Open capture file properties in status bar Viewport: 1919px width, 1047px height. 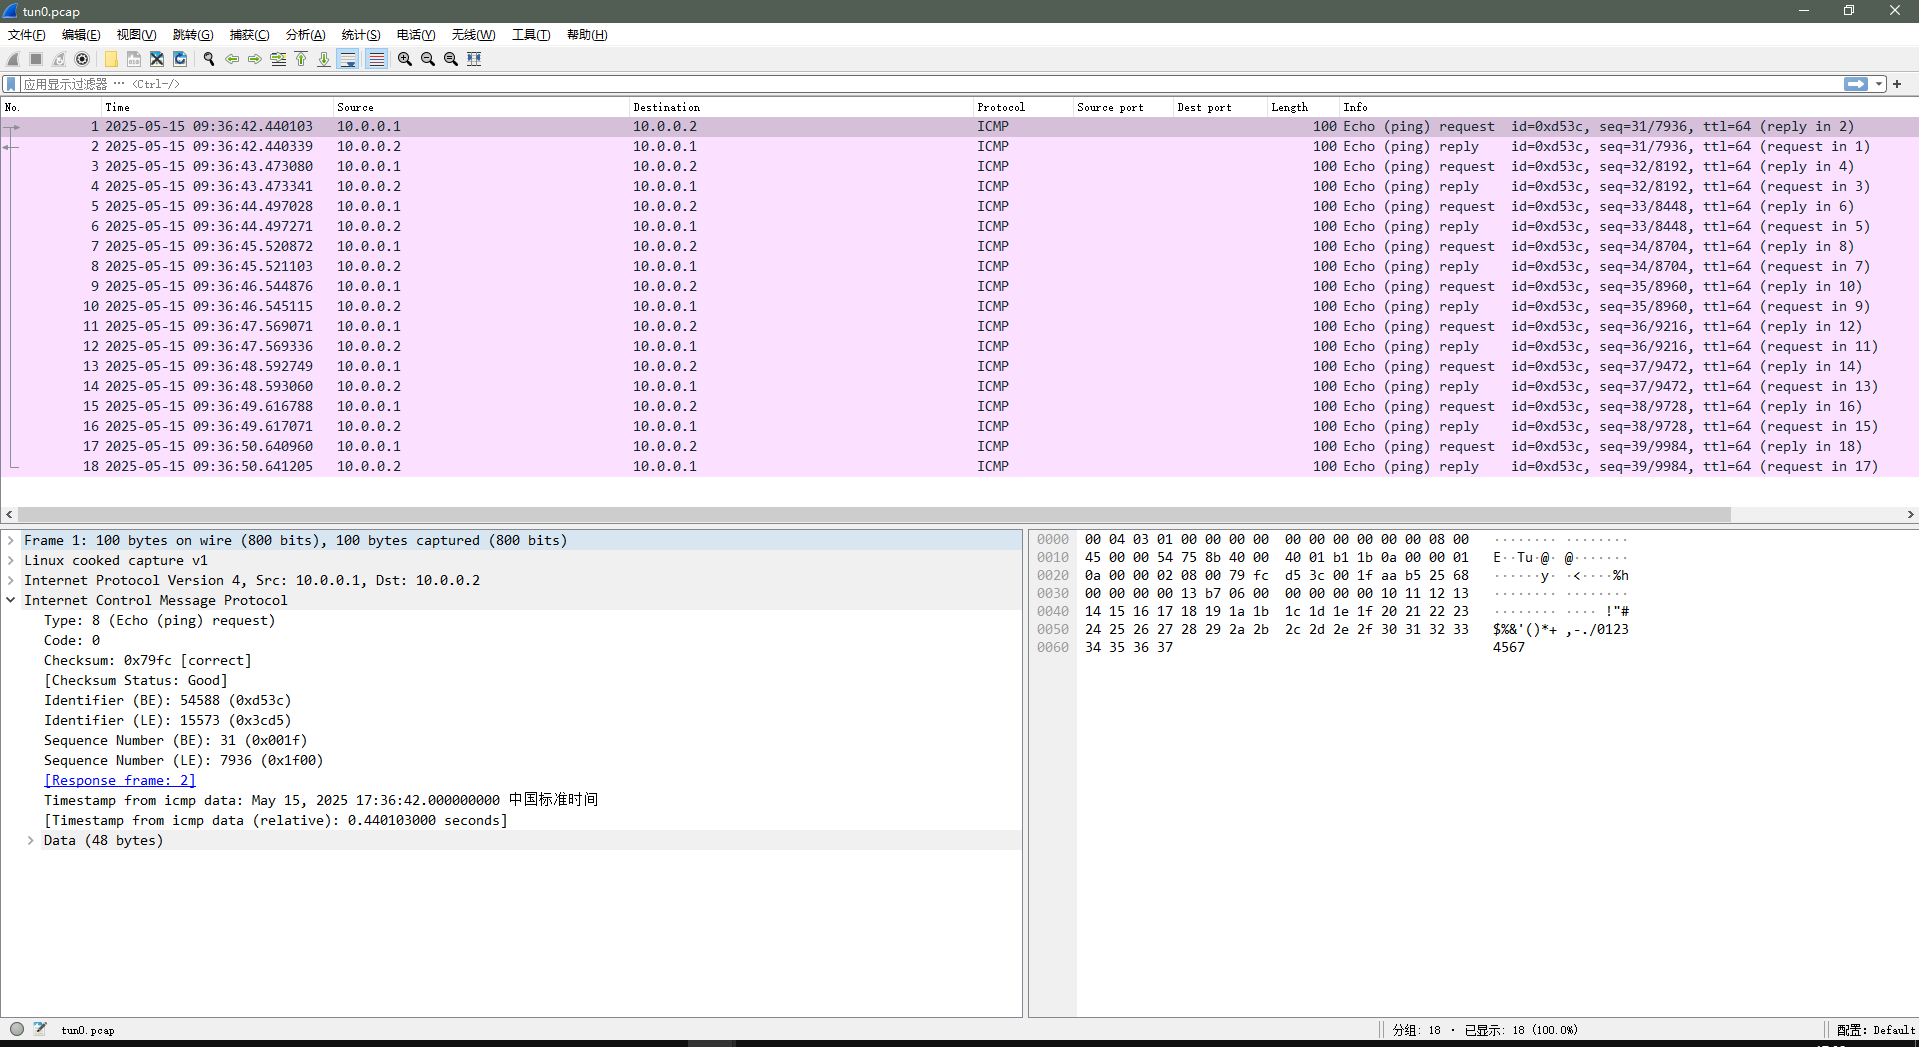click(x=40, y=1029)
